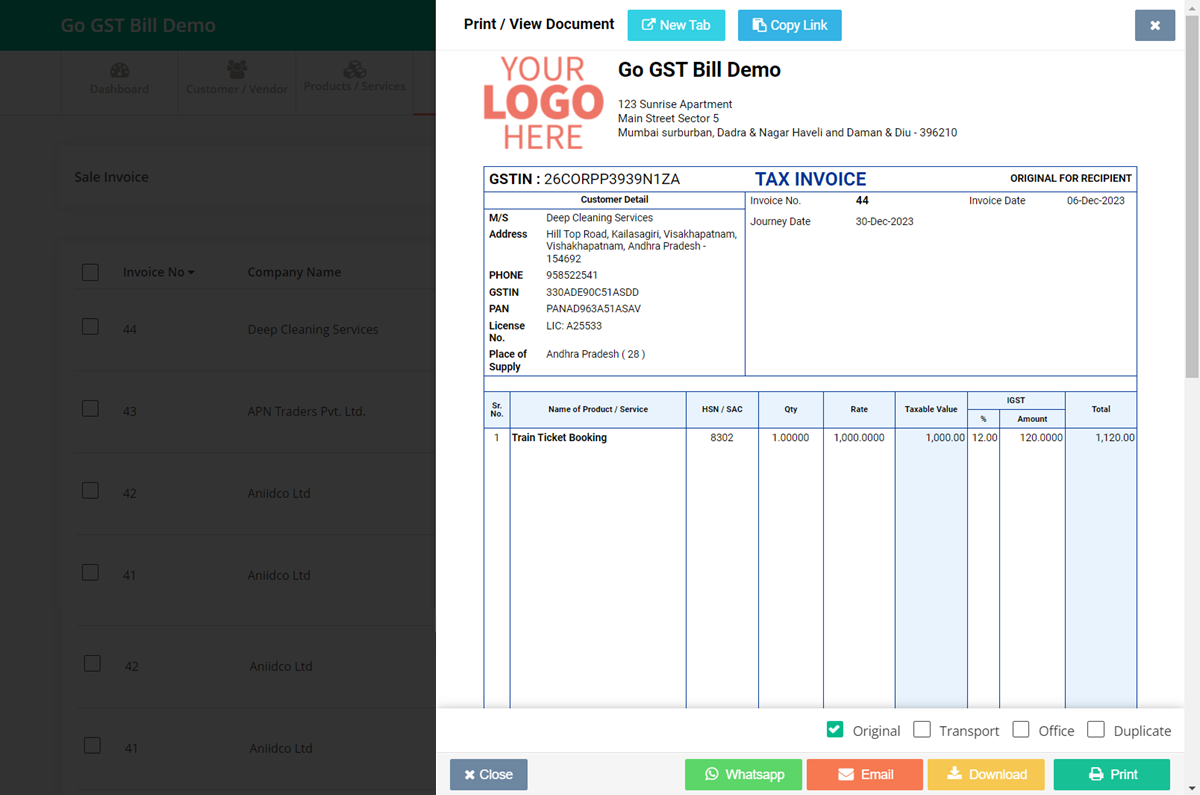The height and width of the screenshot is (795, 1200).
Task: Close the document panel with X icon
Action: (x=1154, y=26)
